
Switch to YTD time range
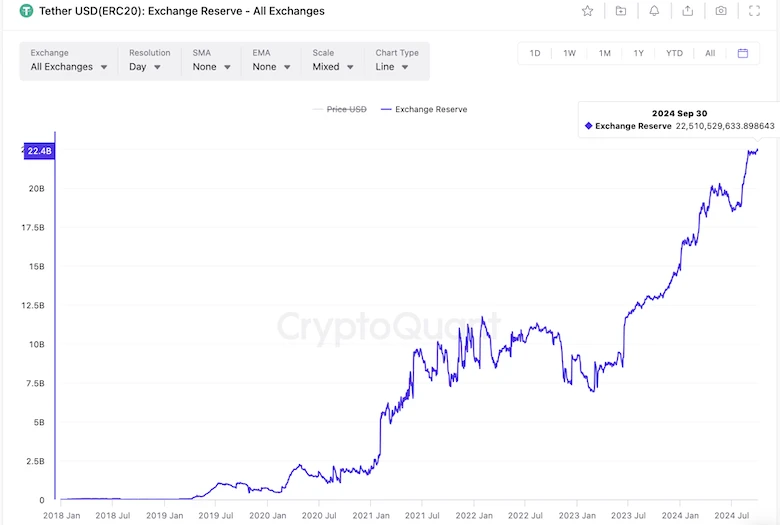pos(674,53)
